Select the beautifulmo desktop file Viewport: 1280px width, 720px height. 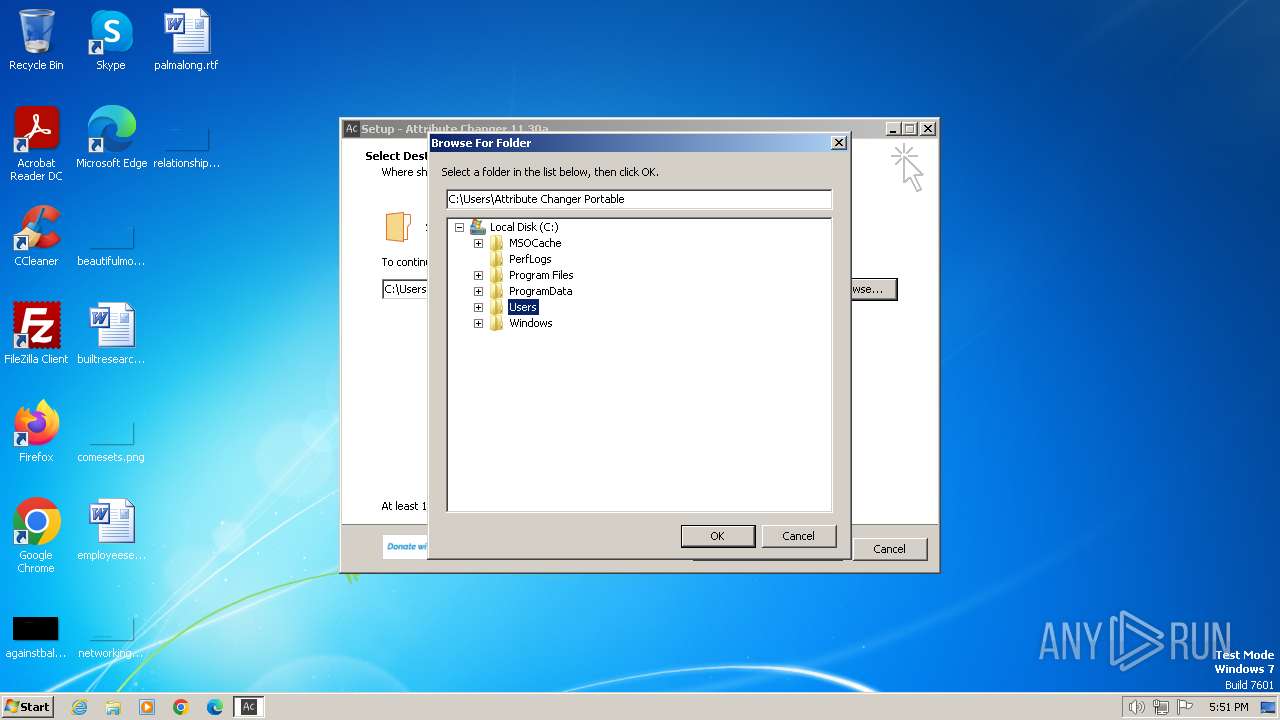coord(111,246)
